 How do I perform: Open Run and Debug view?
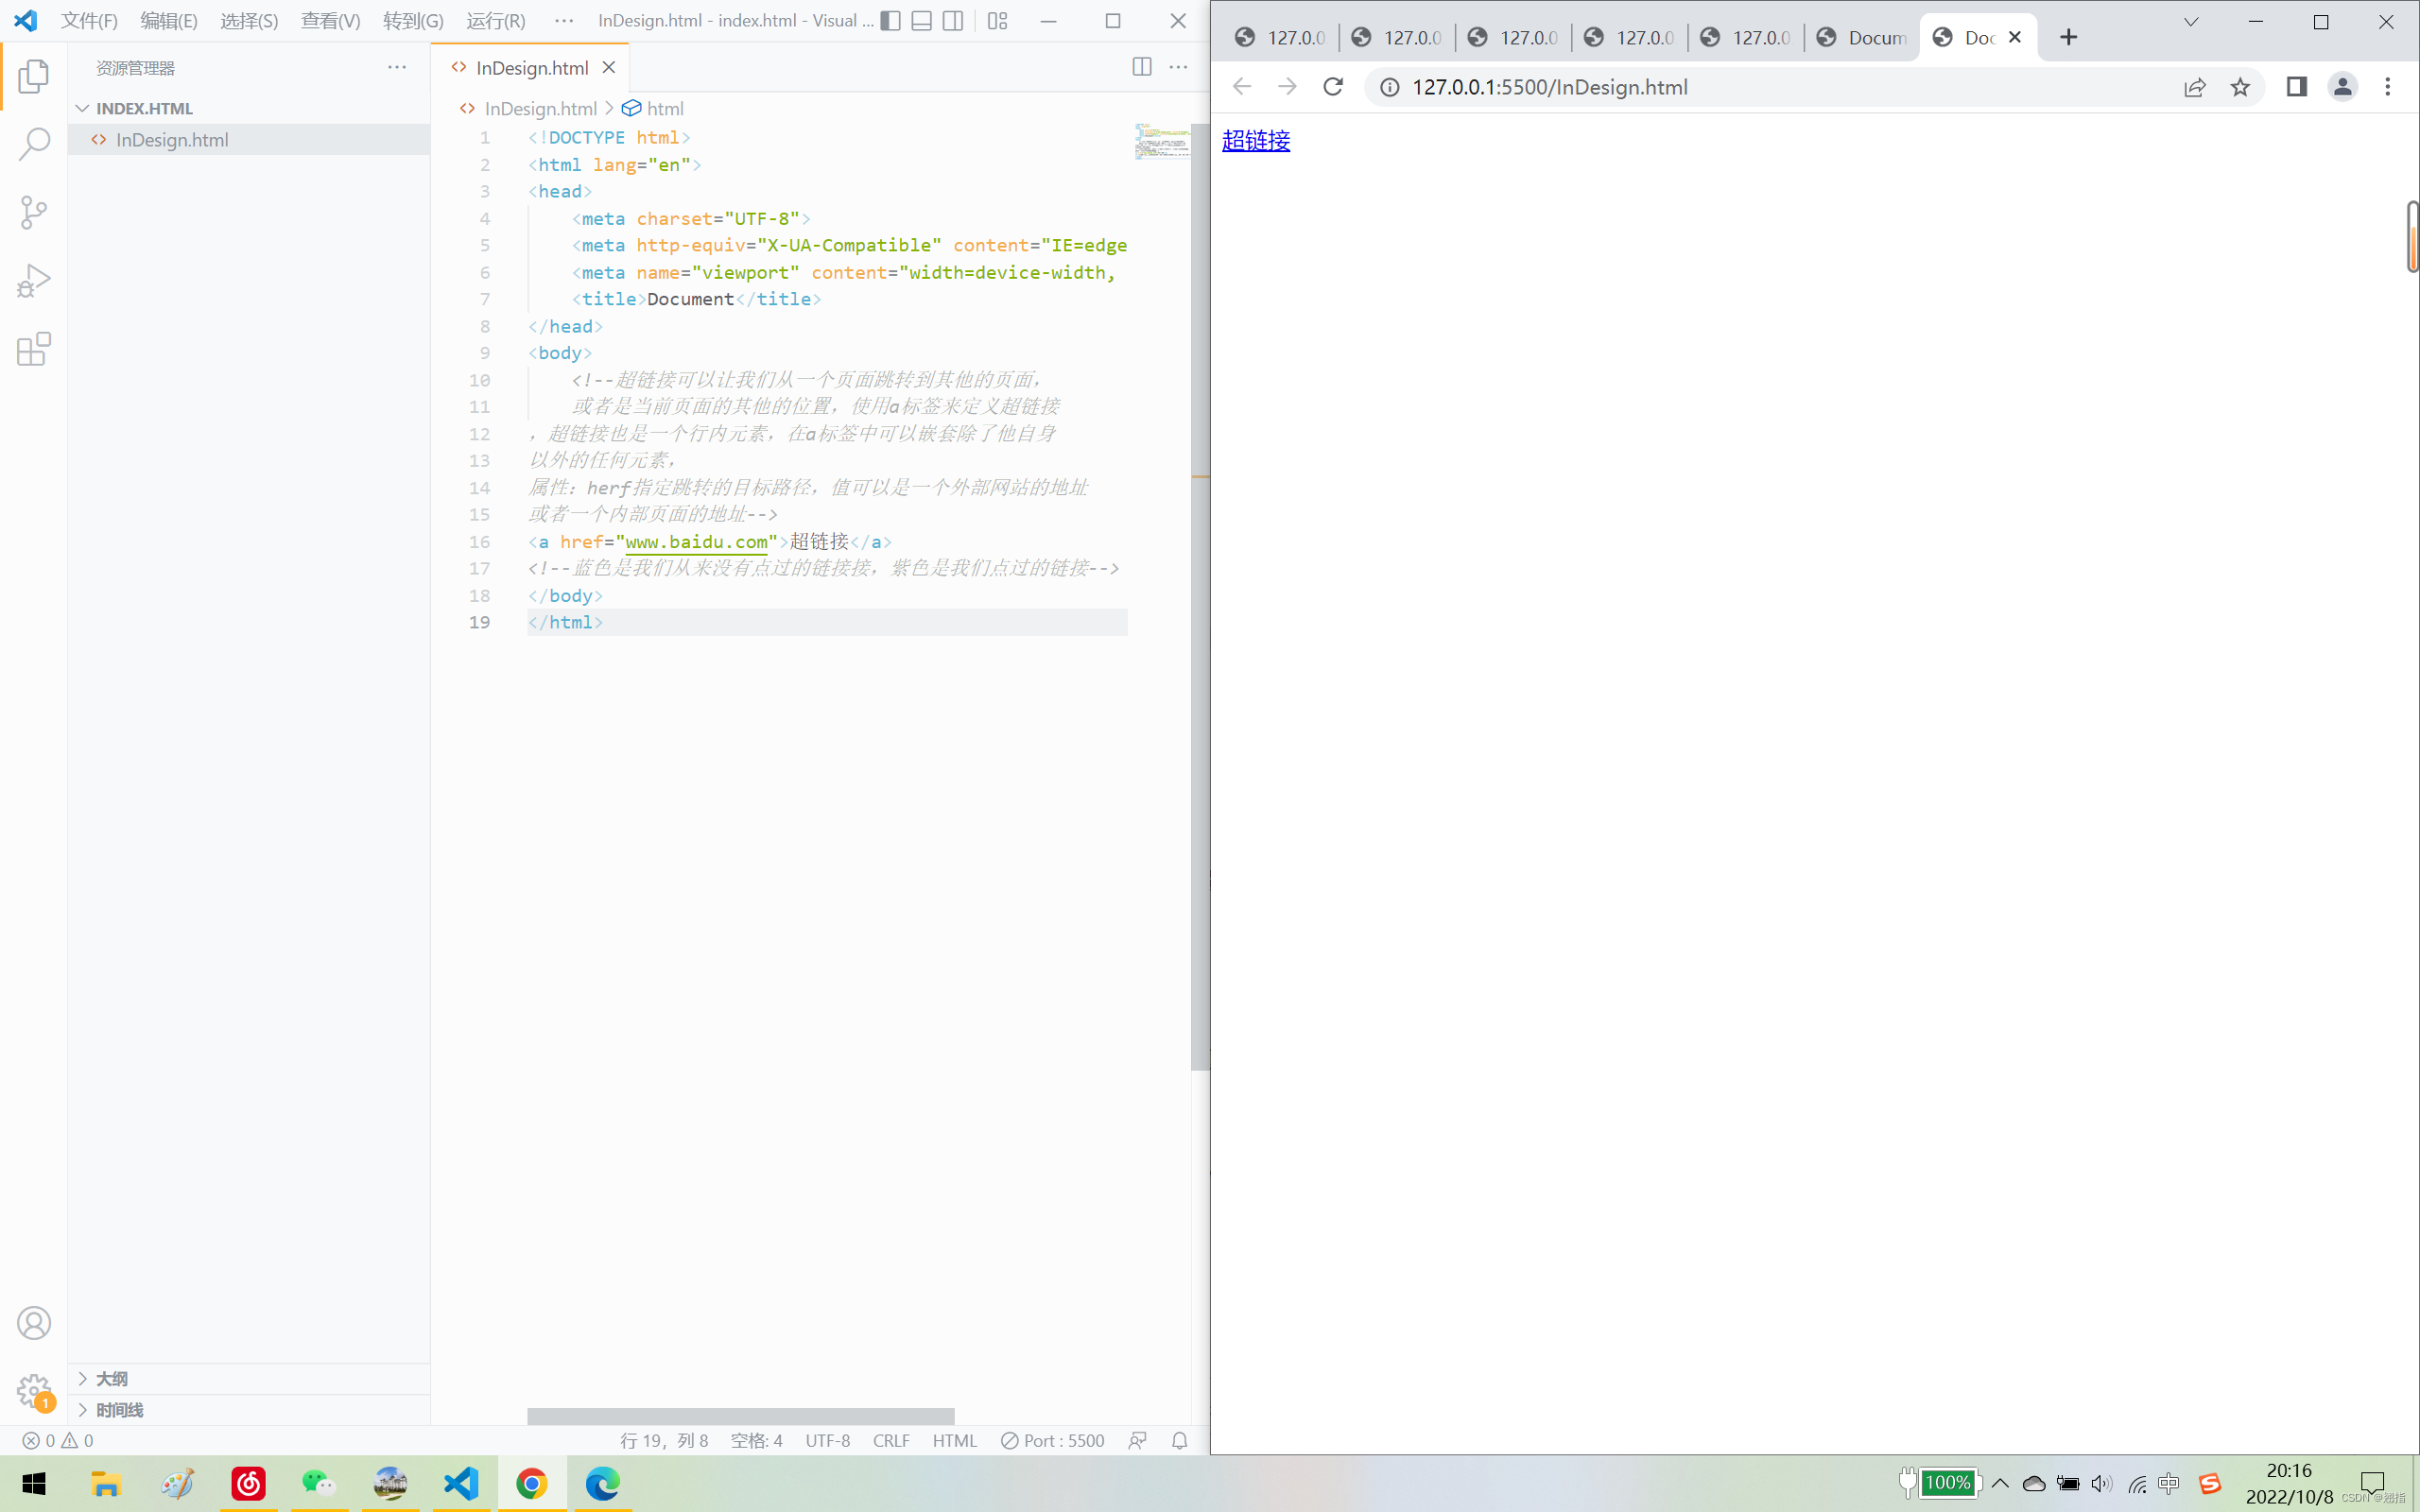(x=34, y=281)
